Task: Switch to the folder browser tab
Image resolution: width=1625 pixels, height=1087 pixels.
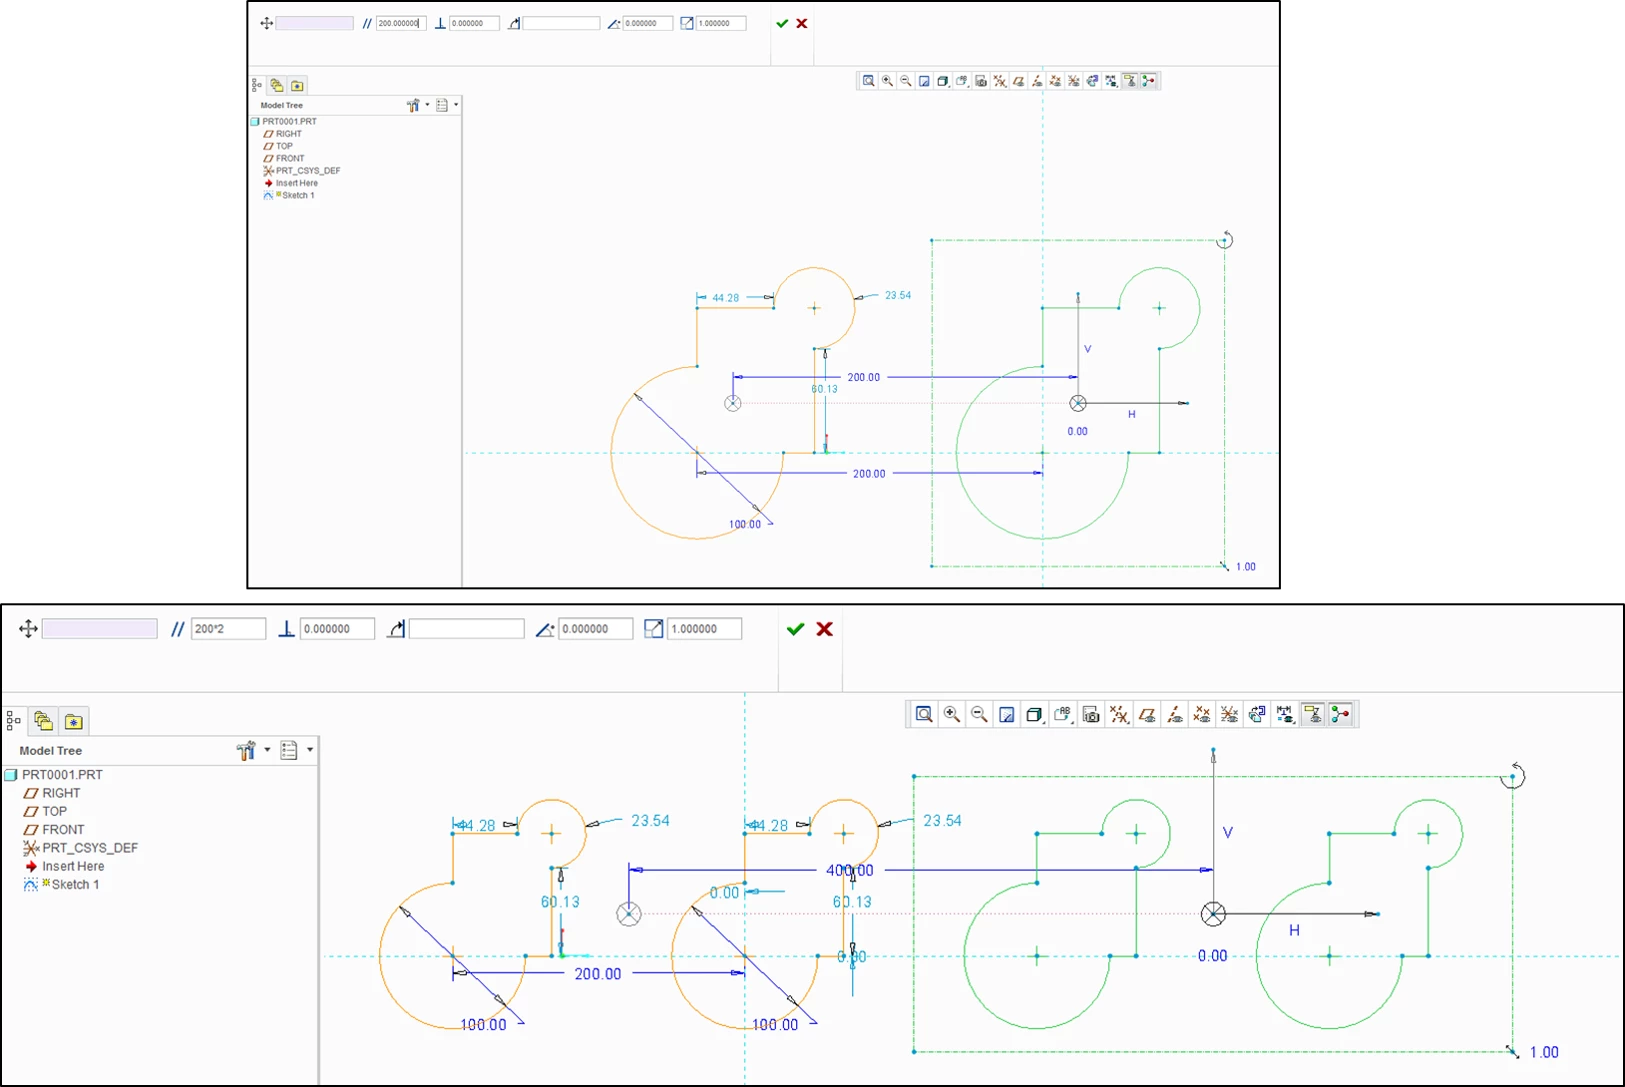Action: coord(43,721)
